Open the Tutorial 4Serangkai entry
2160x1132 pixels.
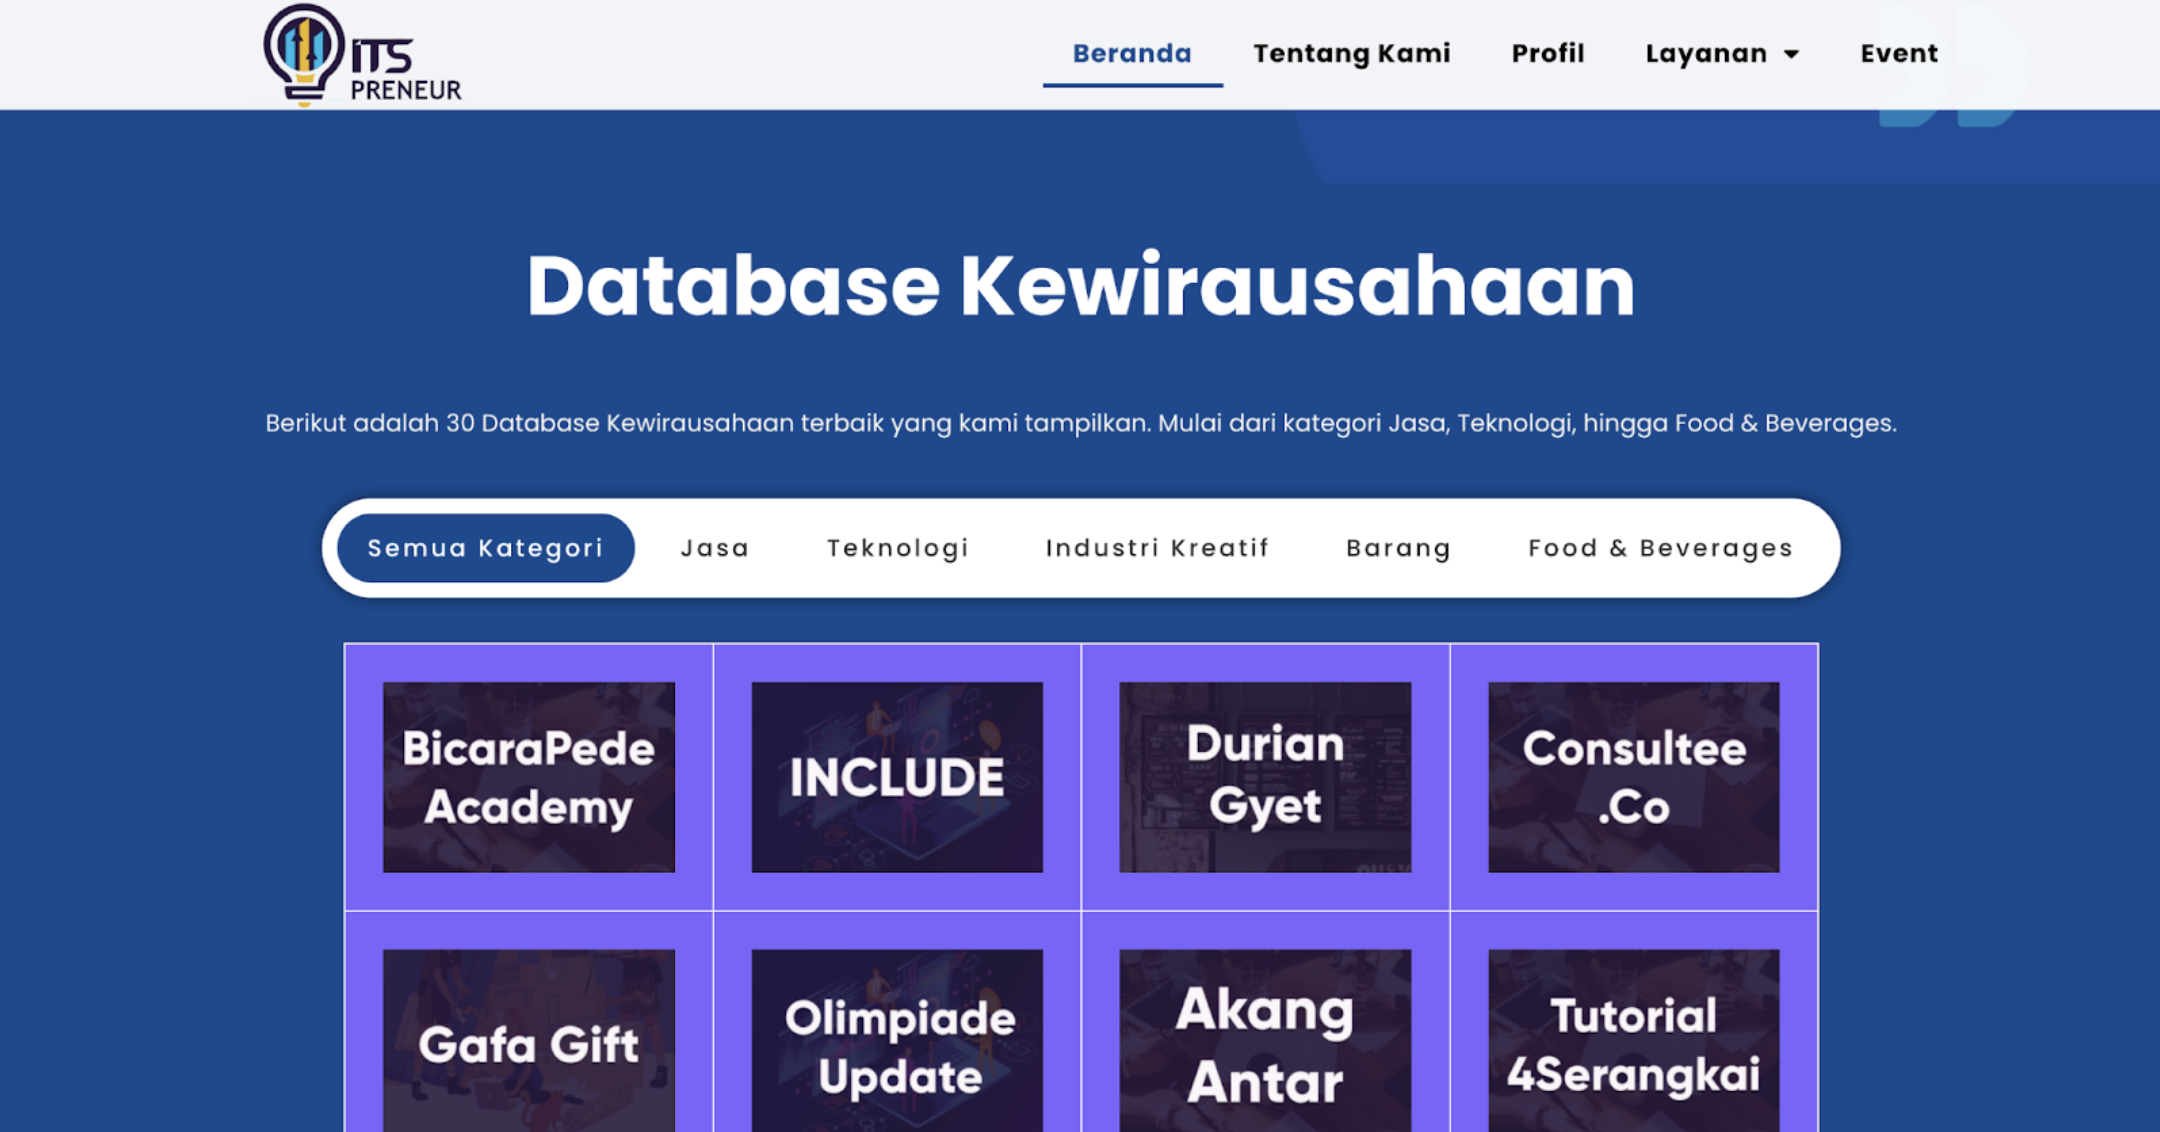pos(1632,1043)
